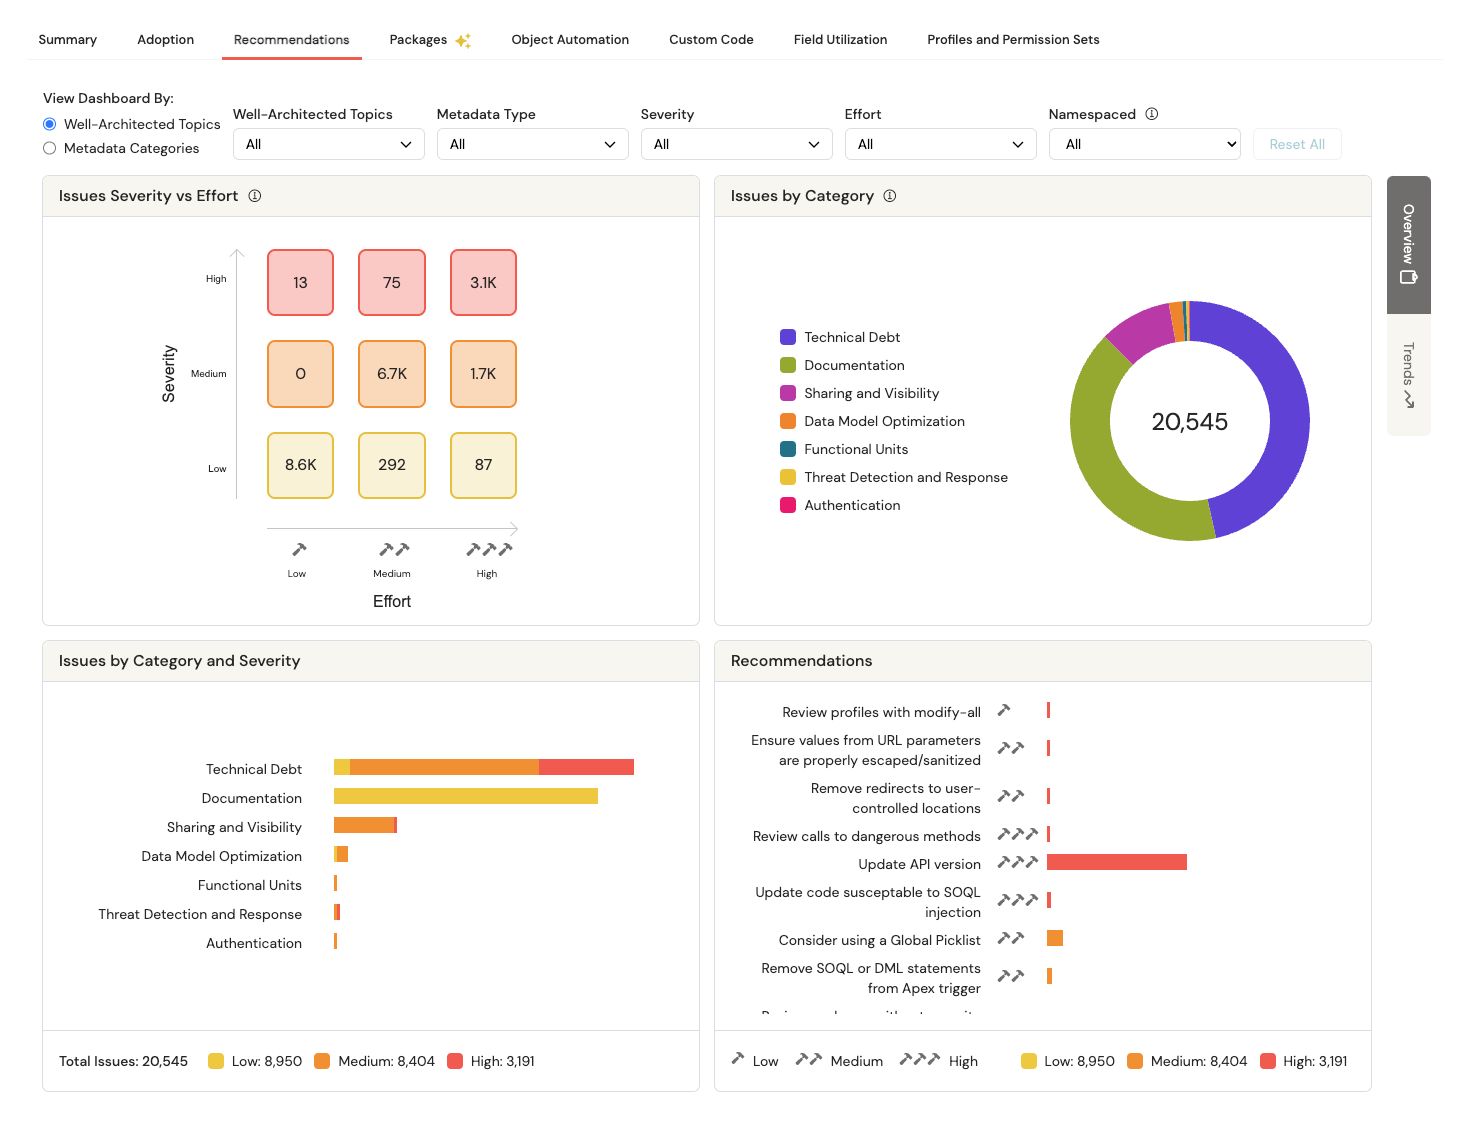Click the Documentation green legend swatch
This screenshot has height=1132, width=1461.
pyautogui.click(x=788, y=365)
